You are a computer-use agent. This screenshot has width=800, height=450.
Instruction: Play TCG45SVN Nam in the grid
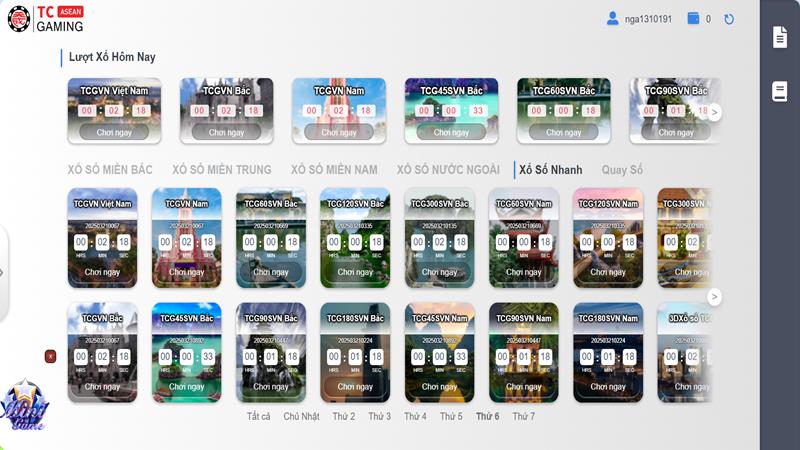(x=439, y=387)
